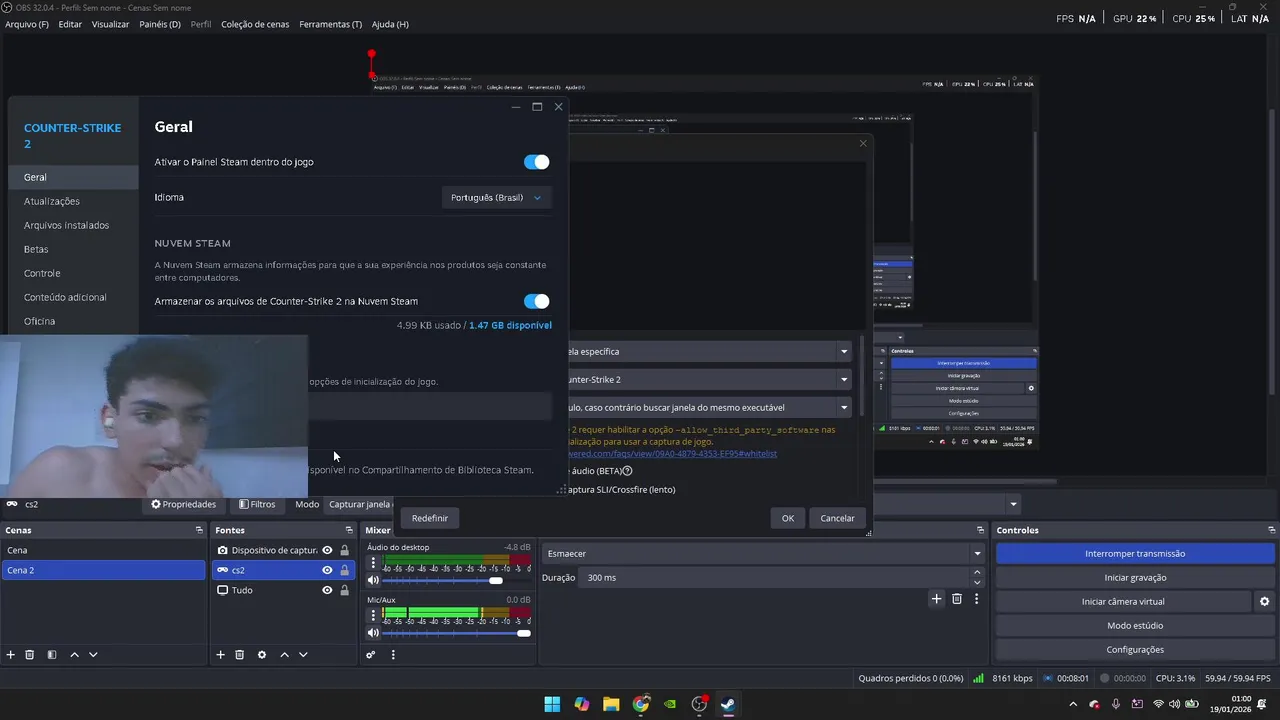
Task: Open Windows Start menu
Action: (552, 704)
